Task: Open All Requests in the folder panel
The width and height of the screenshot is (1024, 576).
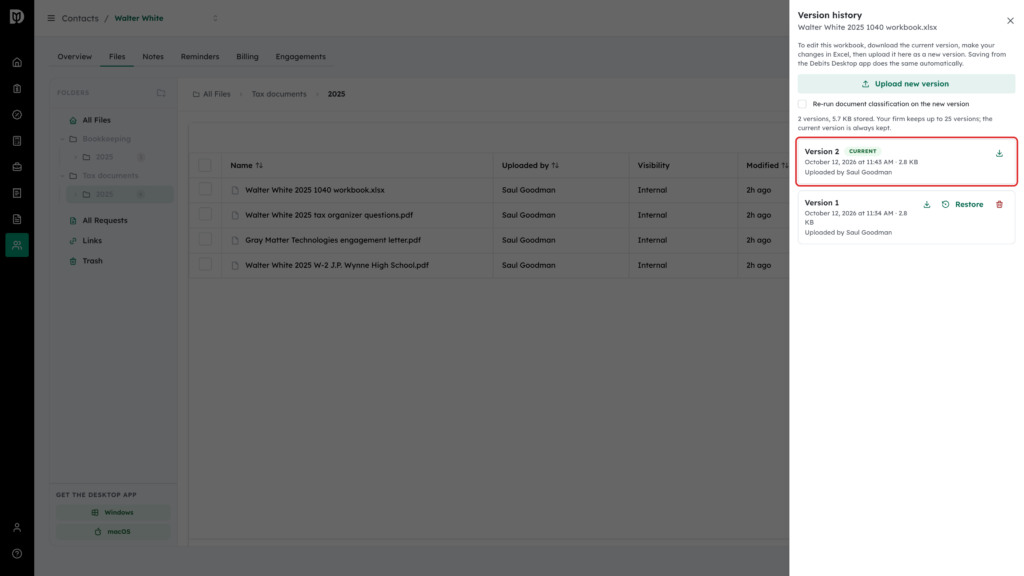Action: pyautogui.click(x=104, y=221)
